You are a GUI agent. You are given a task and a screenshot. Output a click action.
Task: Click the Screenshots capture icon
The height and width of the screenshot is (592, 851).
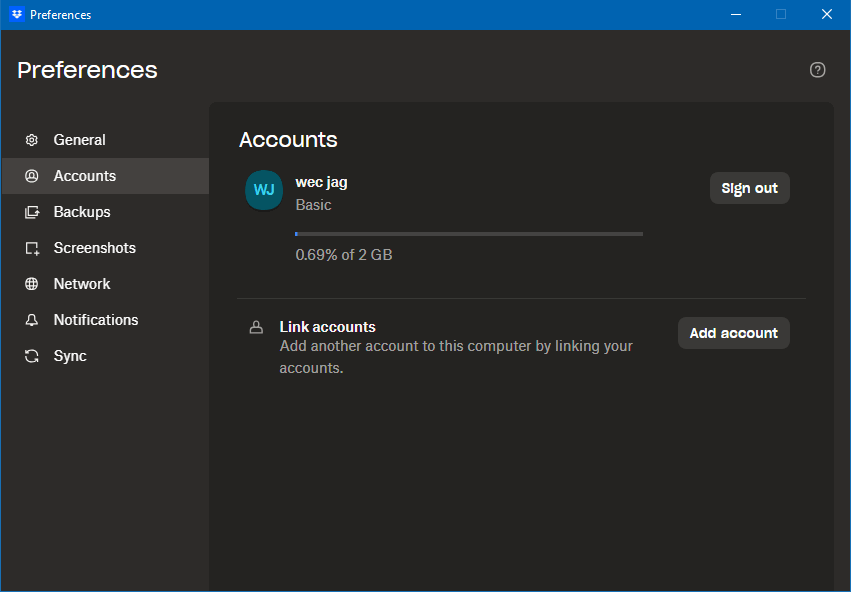(32, 248)
